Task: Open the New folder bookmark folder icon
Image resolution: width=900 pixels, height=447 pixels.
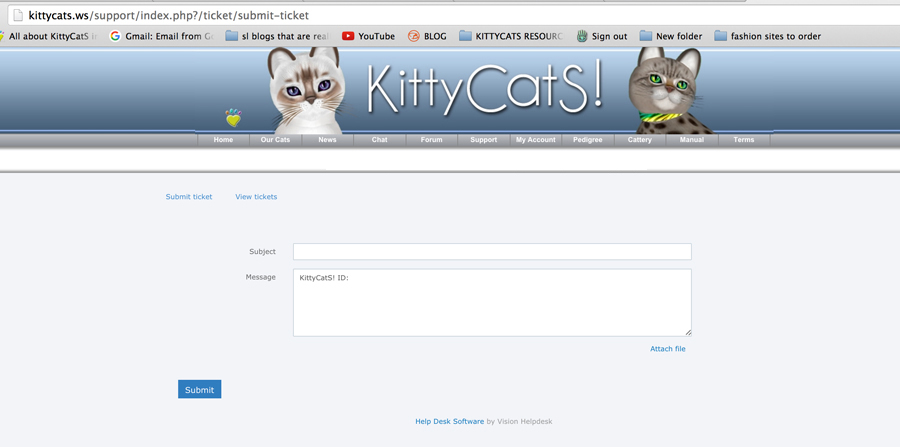Action: click(x=646, y=36)
